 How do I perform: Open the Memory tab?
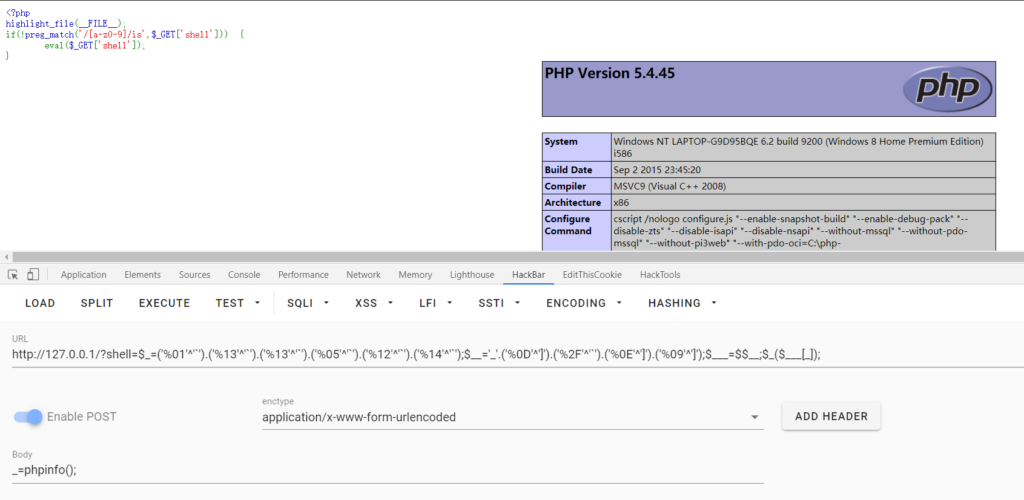pos(415,275)
